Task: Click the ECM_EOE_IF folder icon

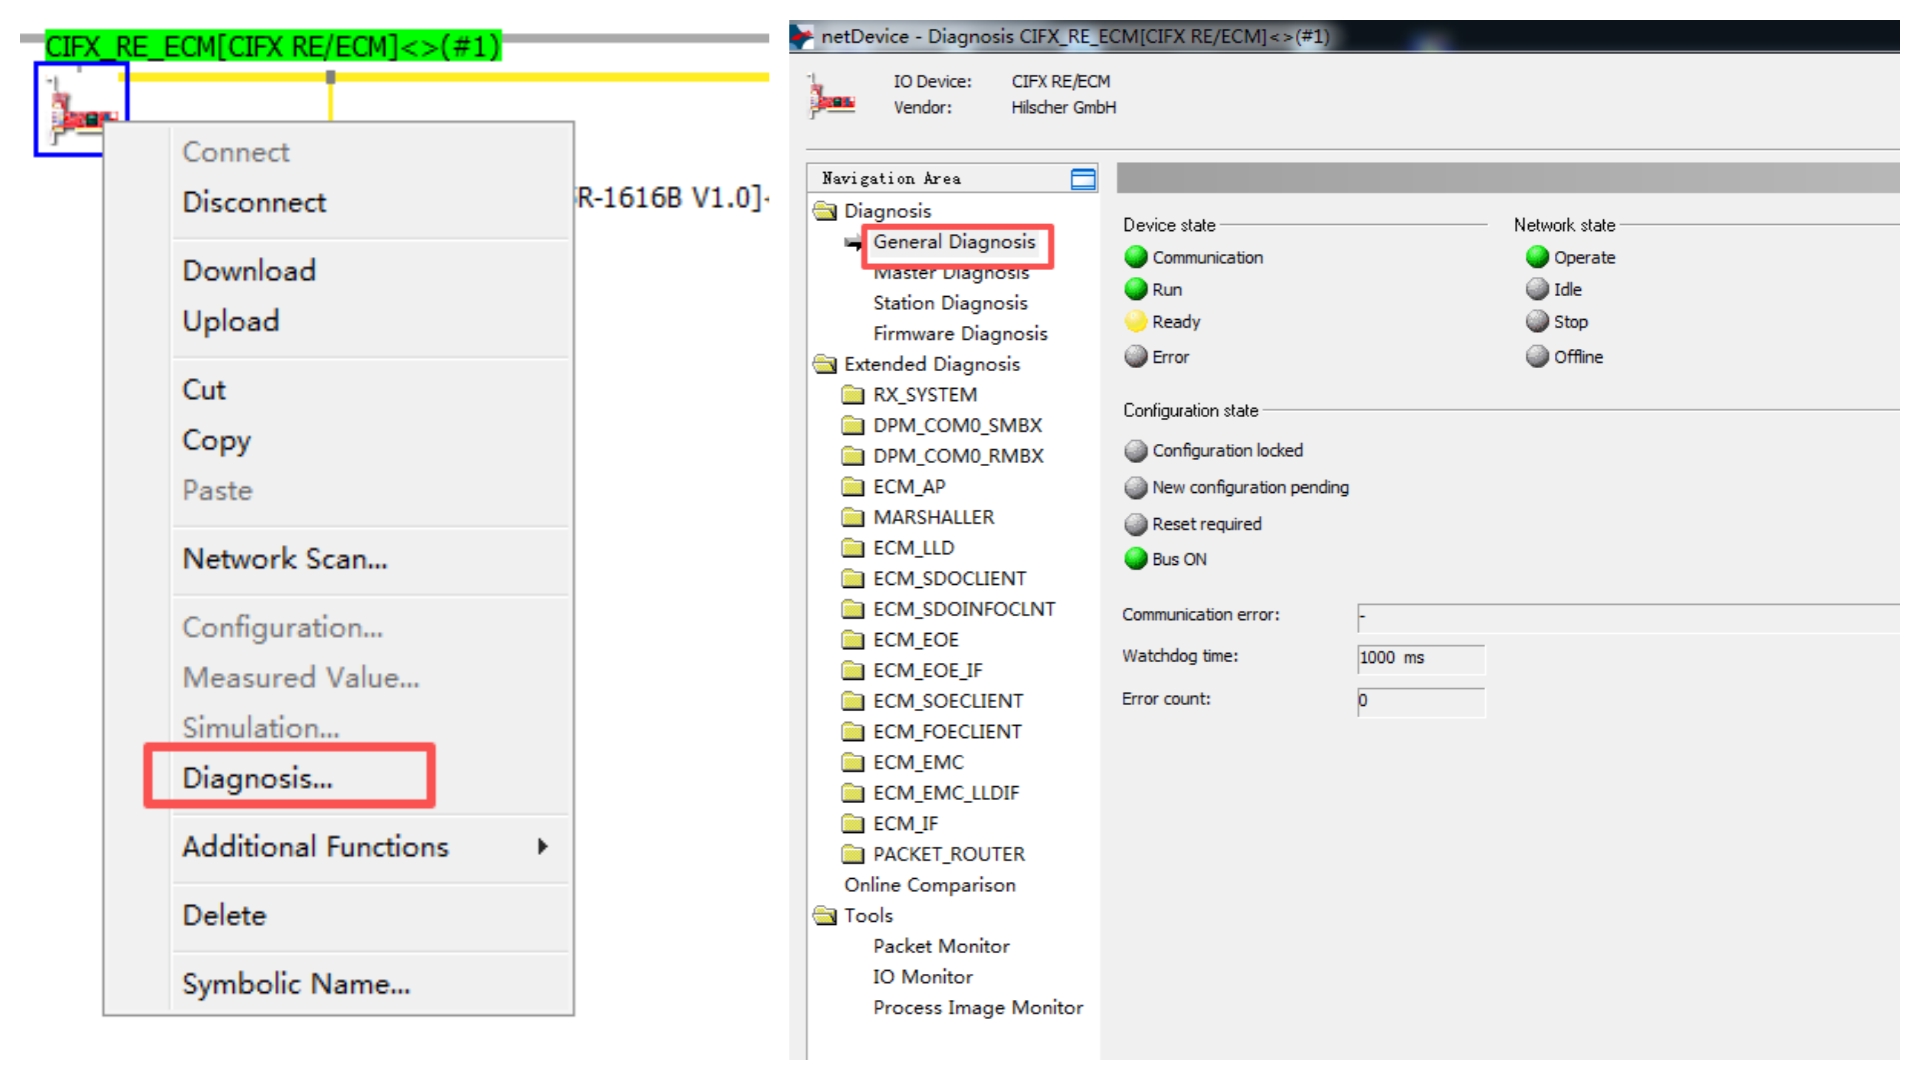Action: (853, 670)
